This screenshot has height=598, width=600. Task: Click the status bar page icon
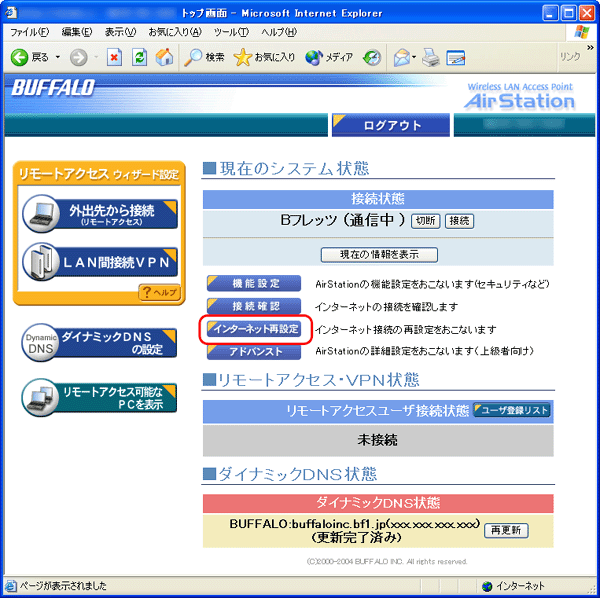[11, 586]
